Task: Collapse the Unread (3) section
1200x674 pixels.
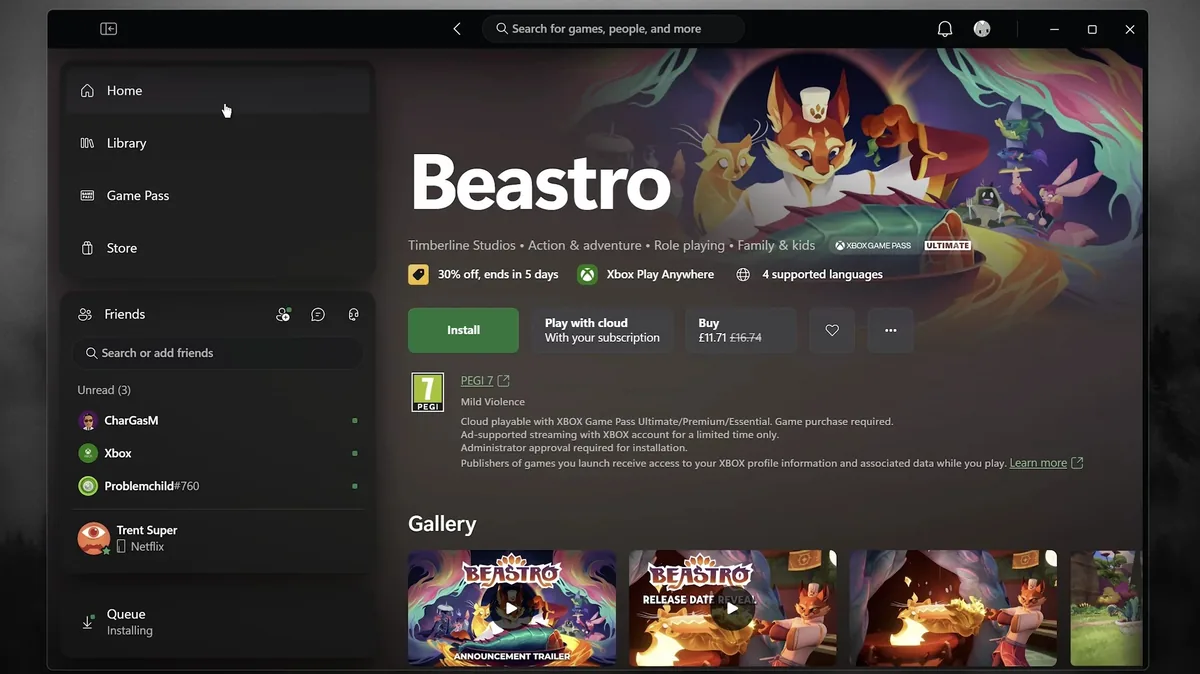Action: click(104, 390)
